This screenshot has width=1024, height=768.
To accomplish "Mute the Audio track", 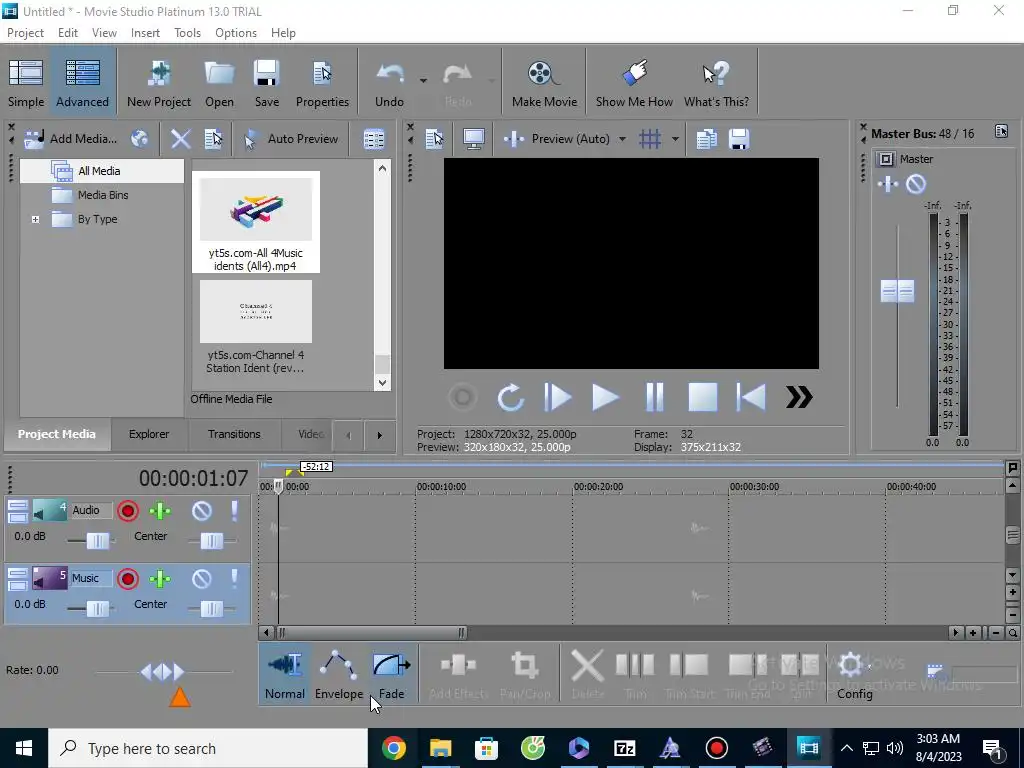I will (x=202, y=511).
